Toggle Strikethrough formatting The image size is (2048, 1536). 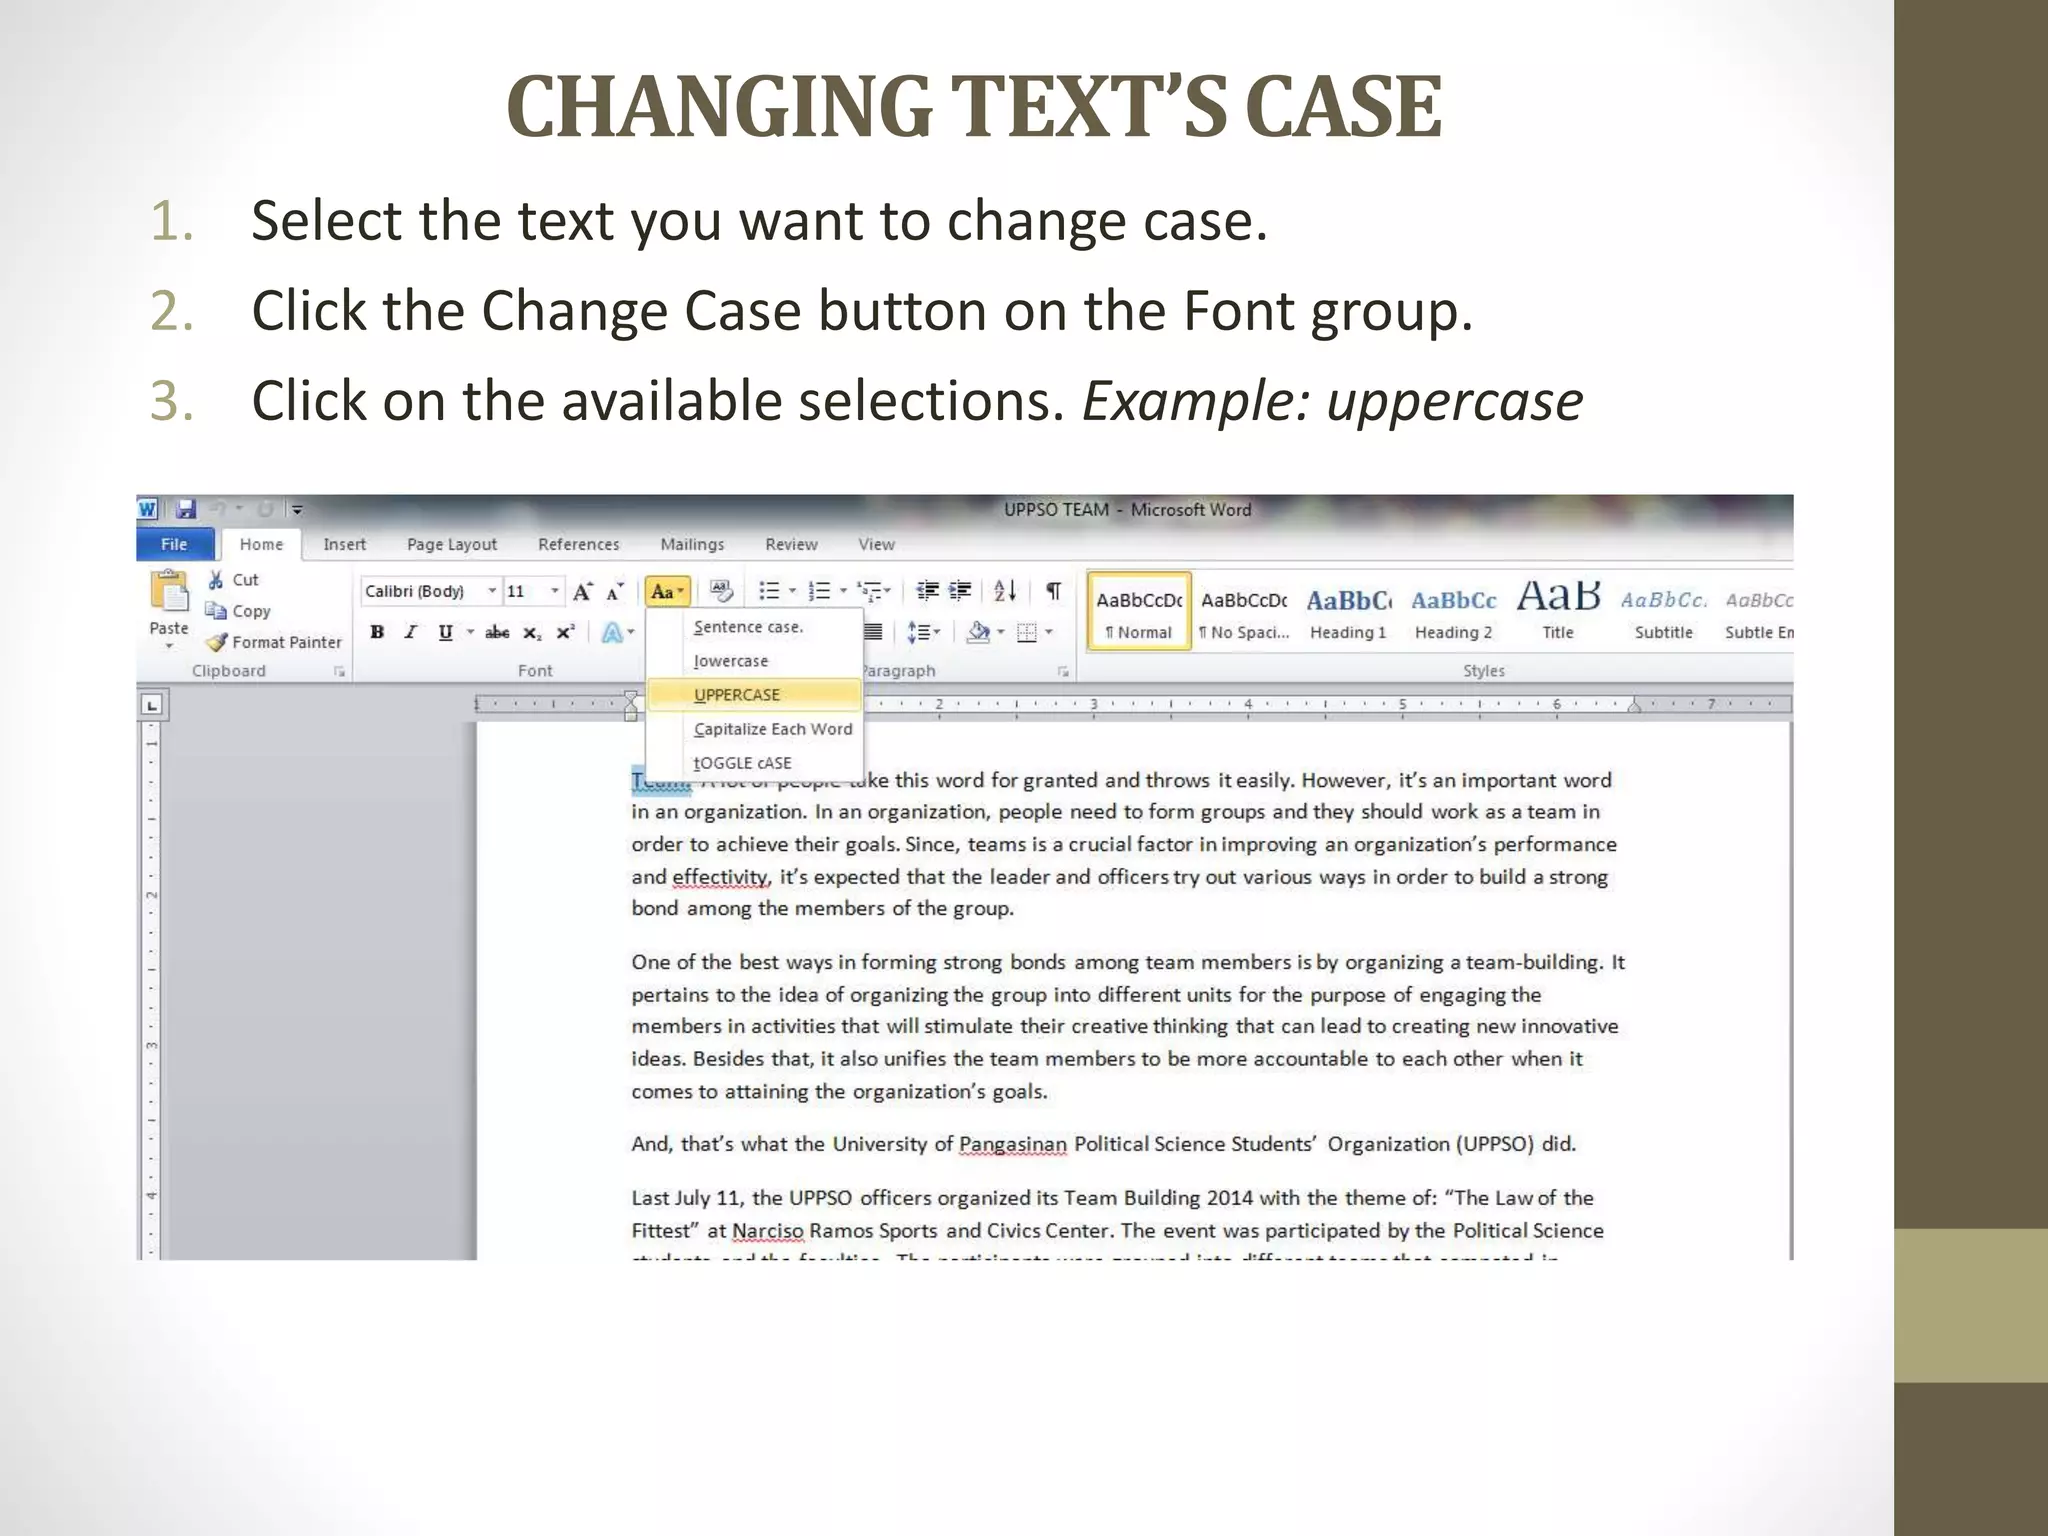497,632
